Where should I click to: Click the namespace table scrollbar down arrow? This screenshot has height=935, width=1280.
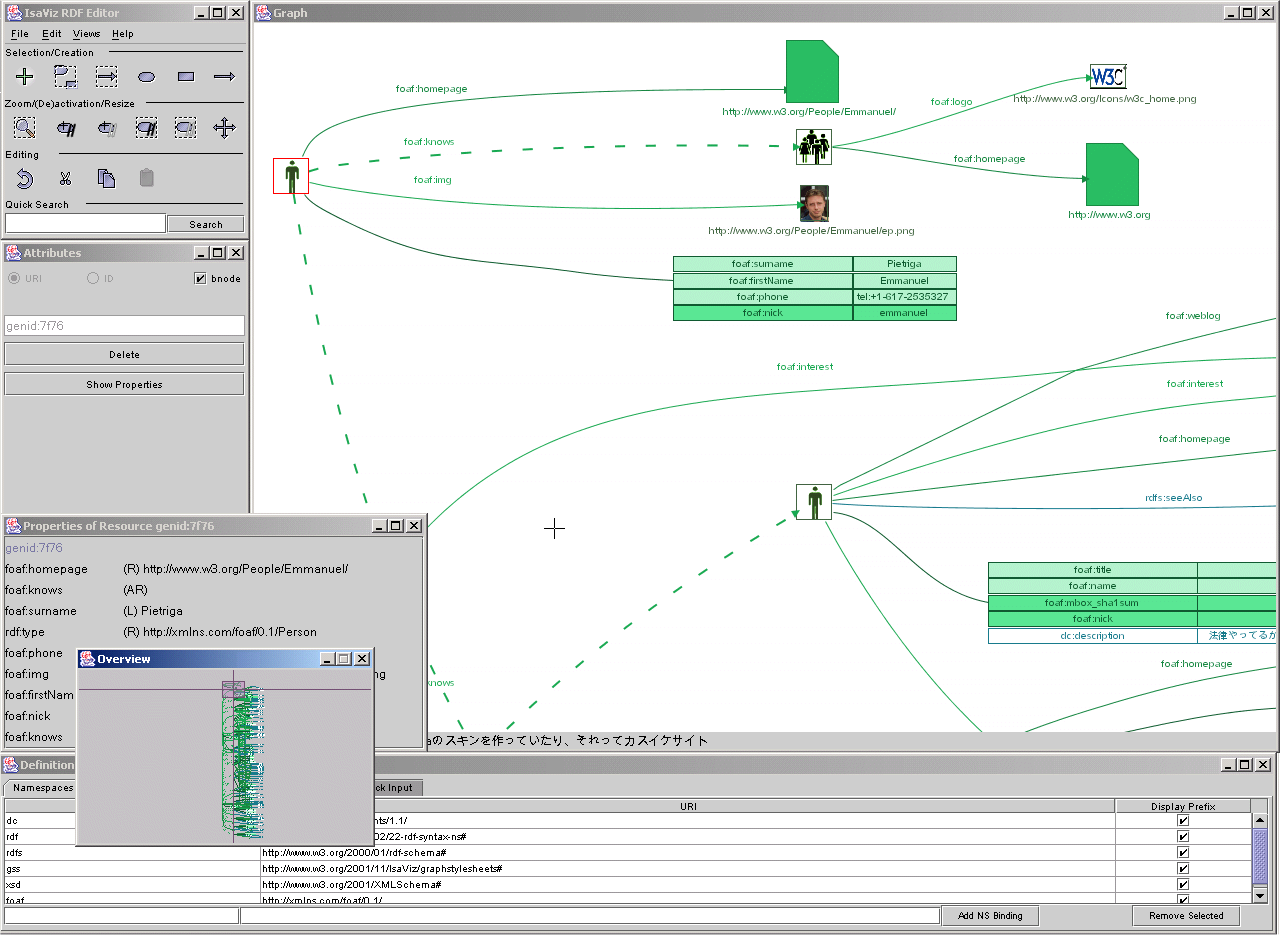(1260, 895)
